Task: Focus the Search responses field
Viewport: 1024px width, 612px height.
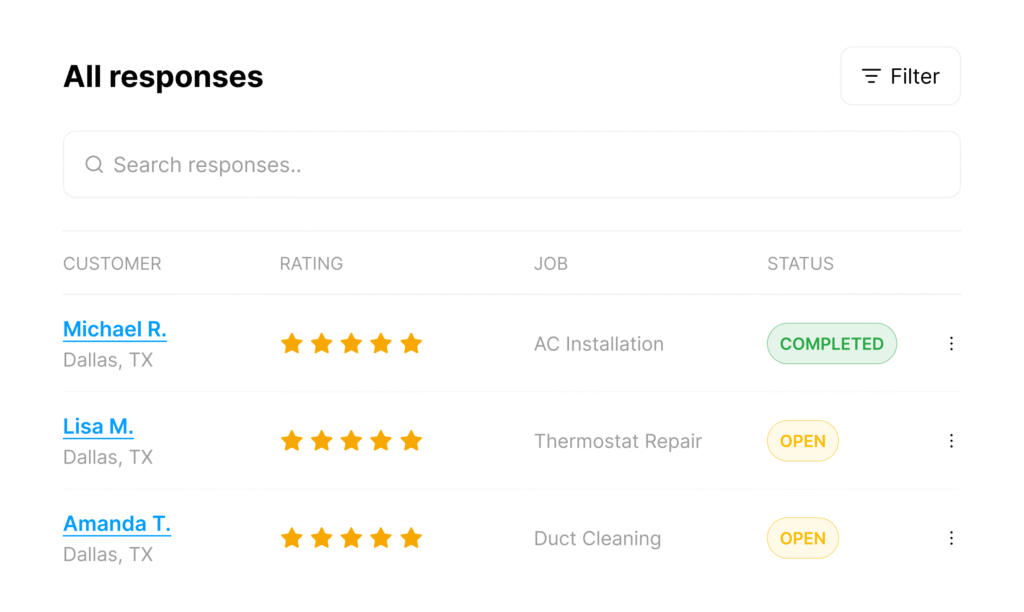Action: coord(511,165)
